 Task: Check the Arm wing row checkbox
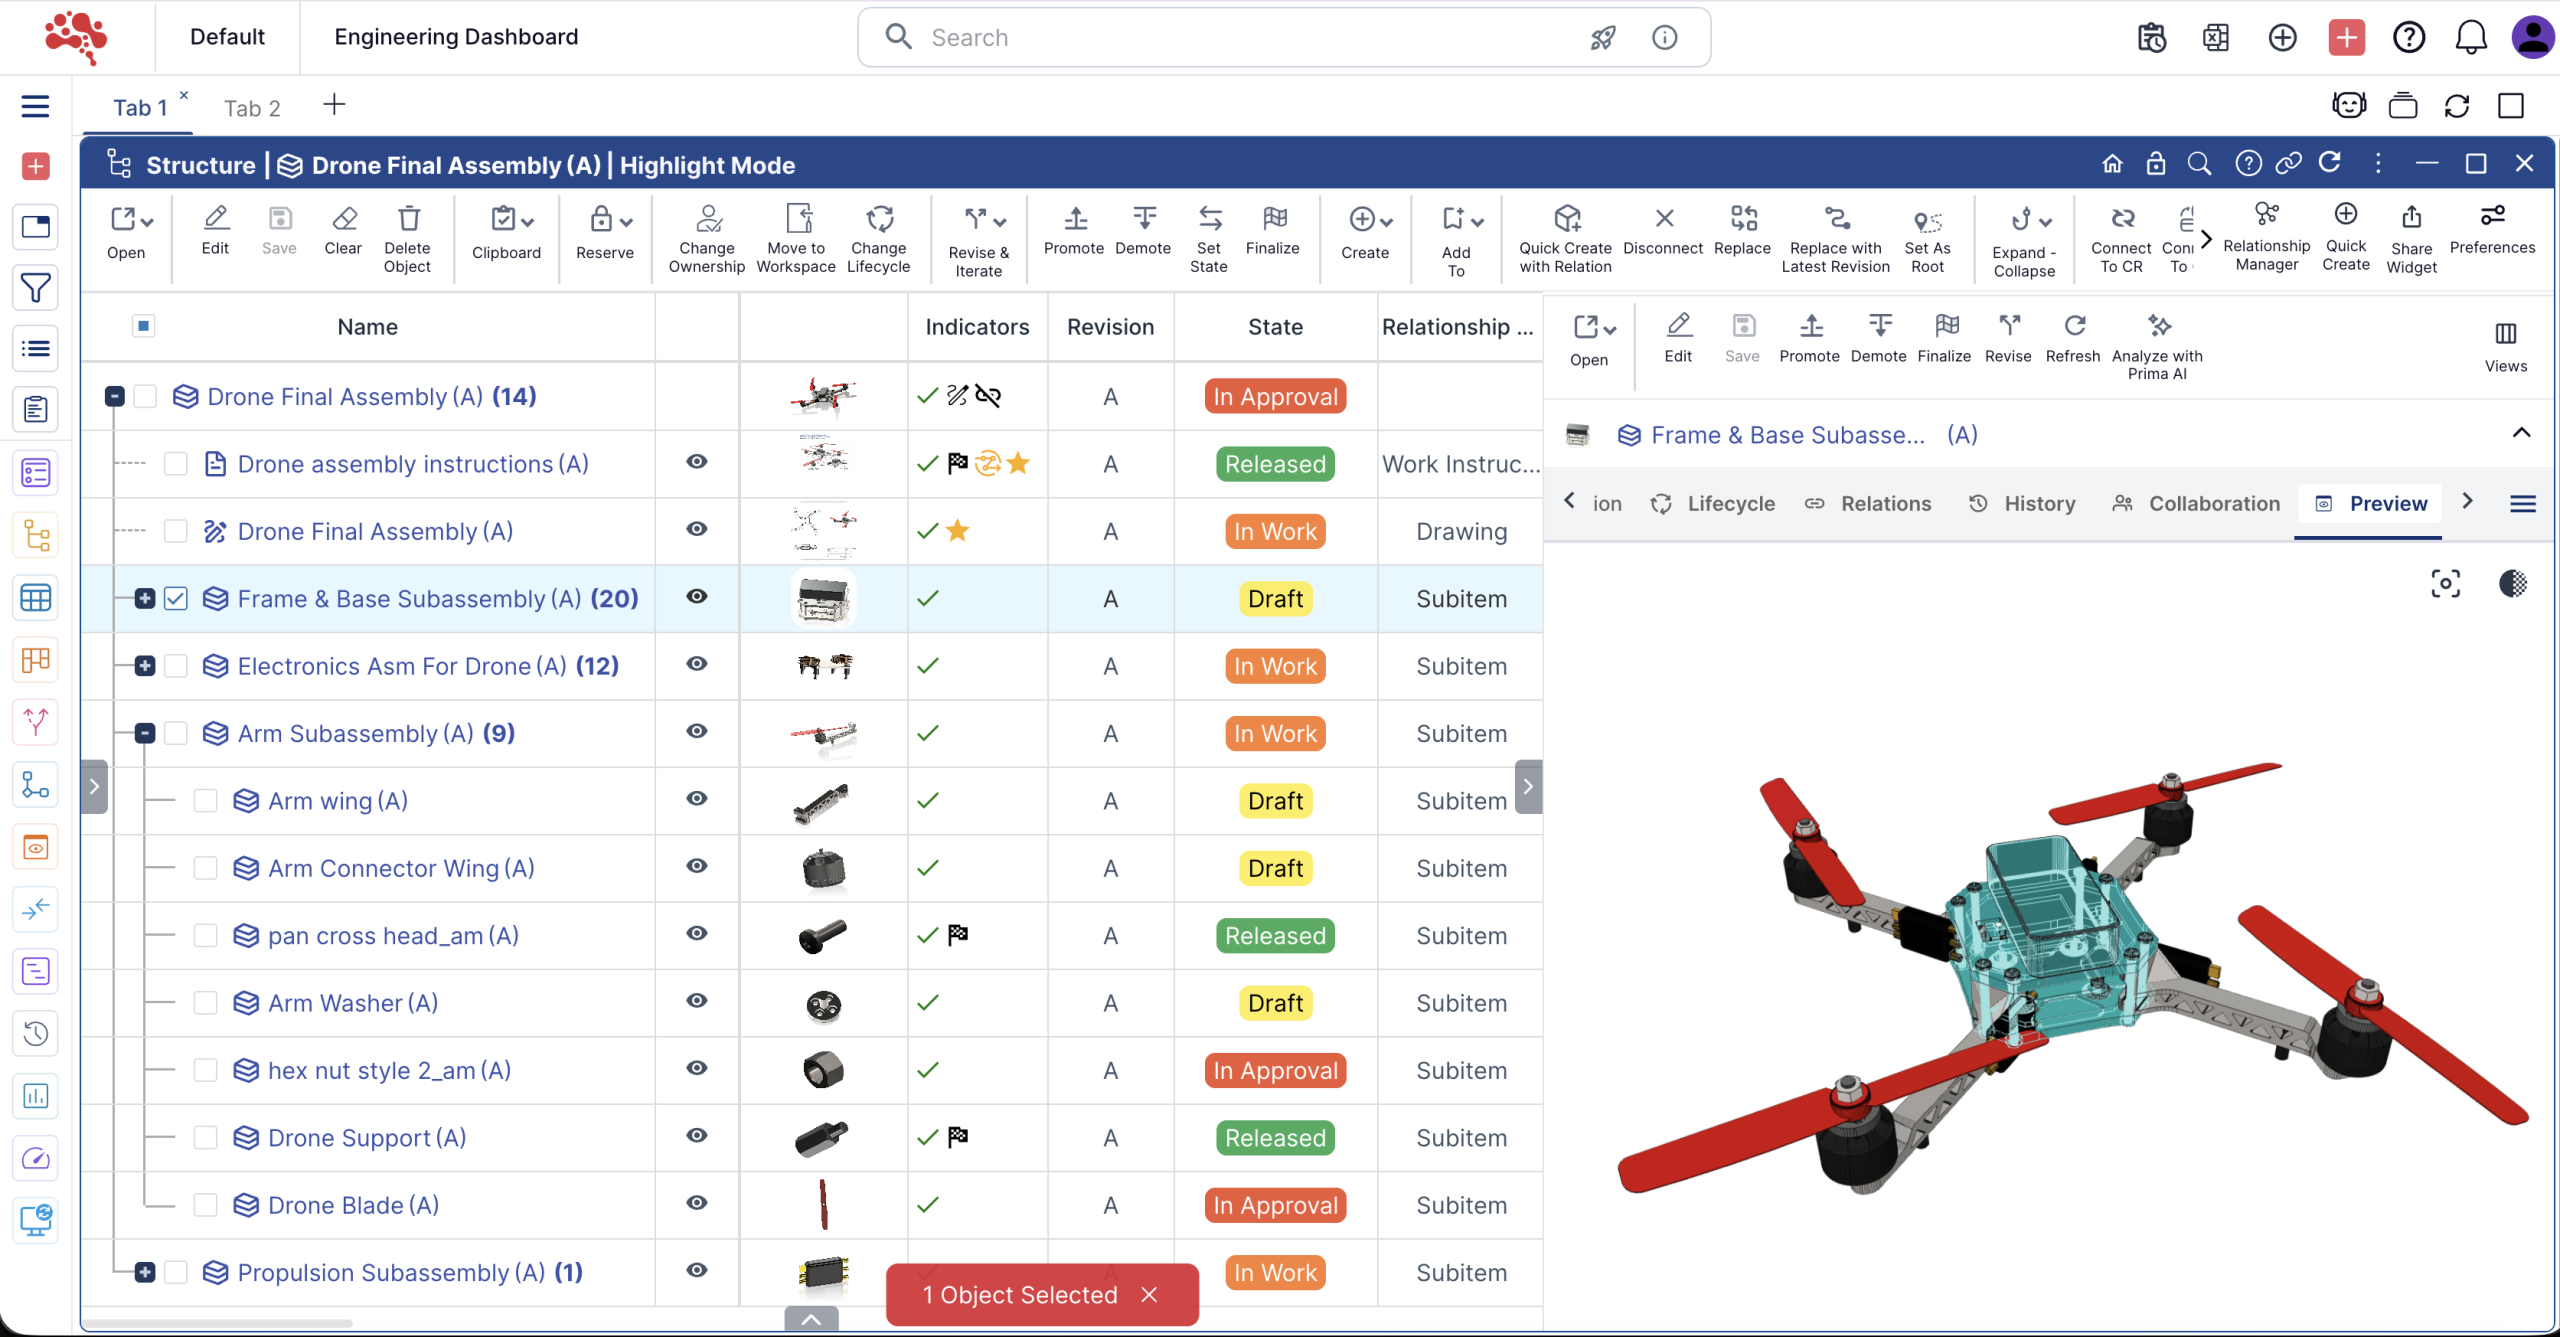(x=206, y=801)
